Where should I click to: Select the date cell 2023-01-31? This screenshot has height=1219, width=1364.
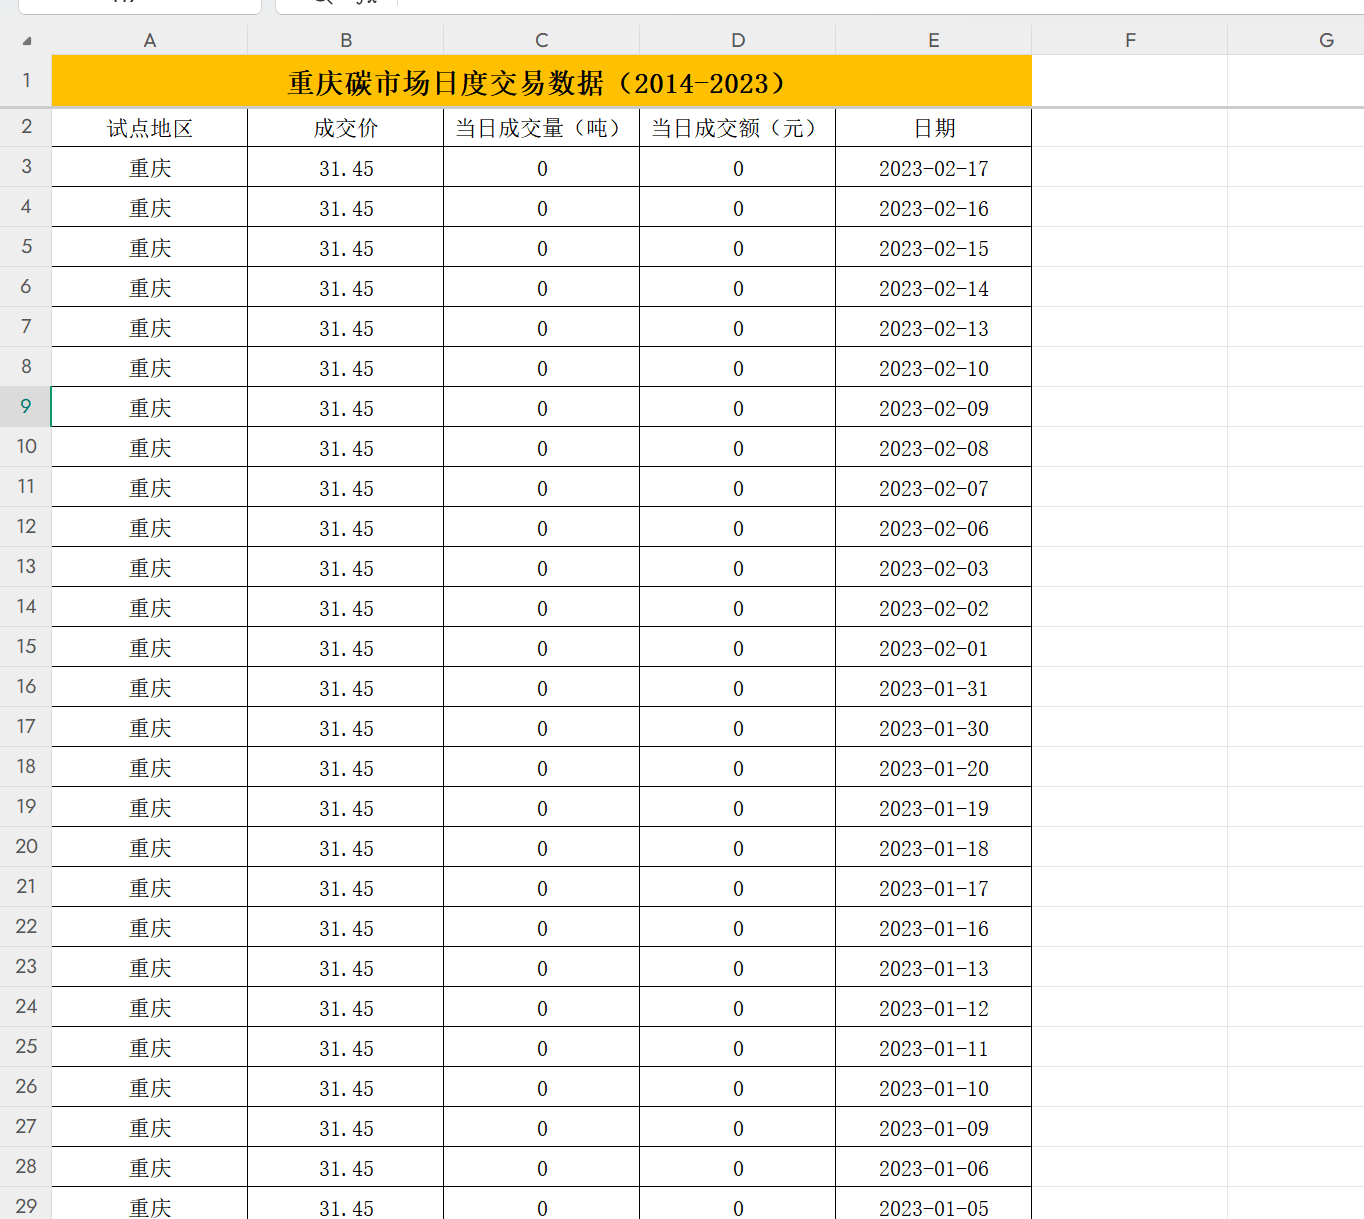click(x=934, y=688)
